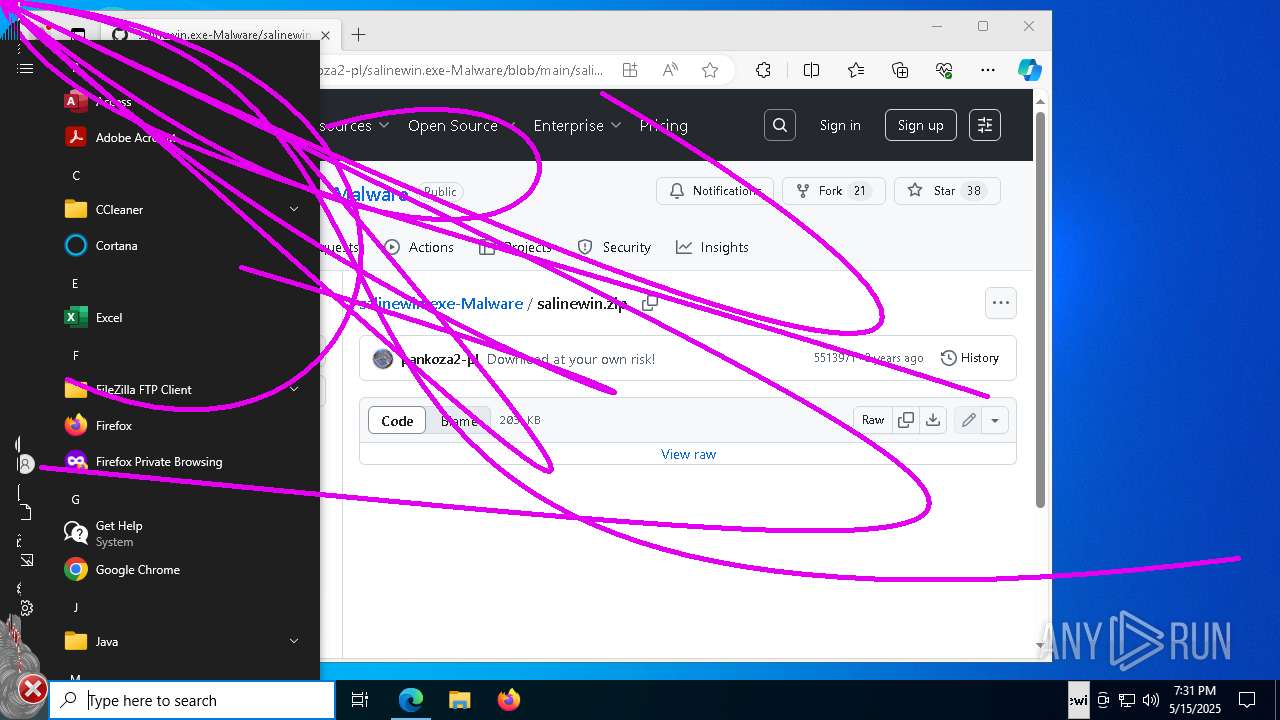Copy raw file contents icon
1280x720 pixels.
pos(906,420)
